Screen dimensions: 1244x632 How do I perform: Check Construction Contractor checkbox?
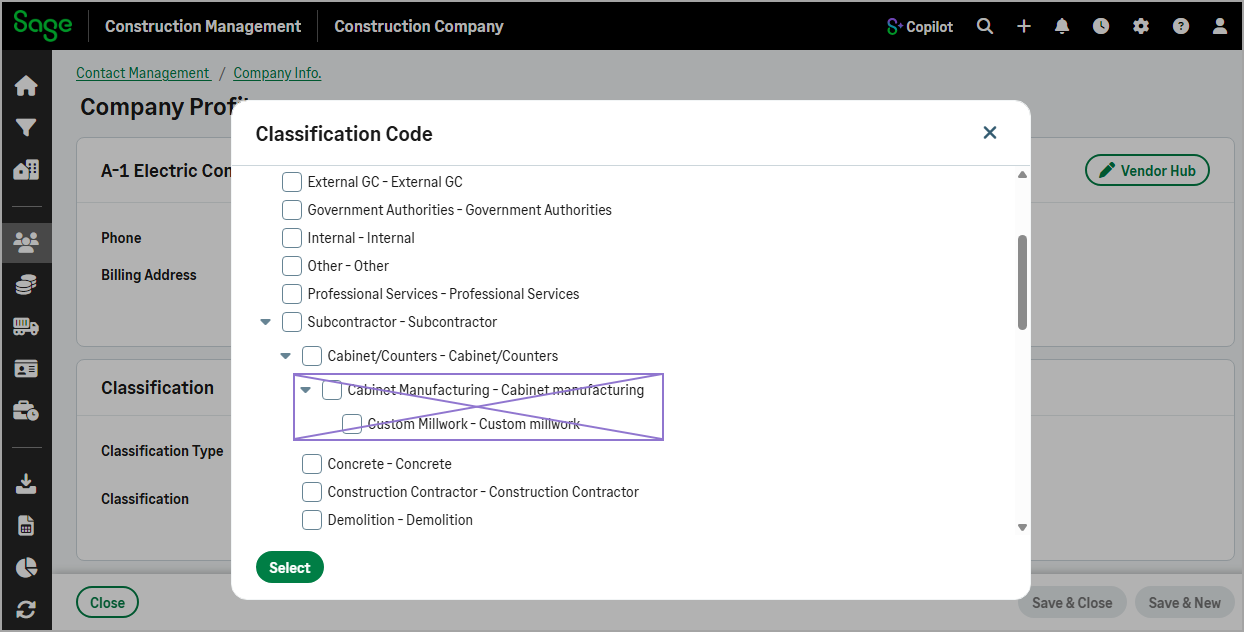tap(312, 492)
